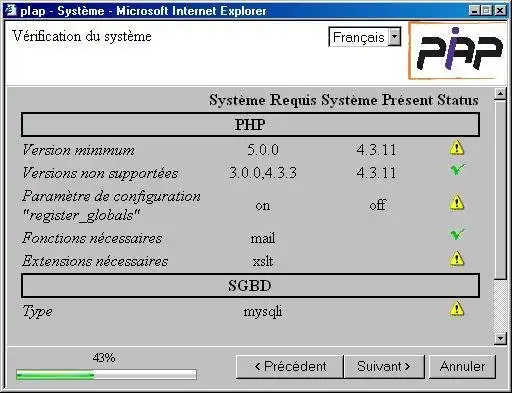Click green checkmark for Fonctions nécessaires
The width and height of the screenshot is (512, 393).
pos(458,234)
